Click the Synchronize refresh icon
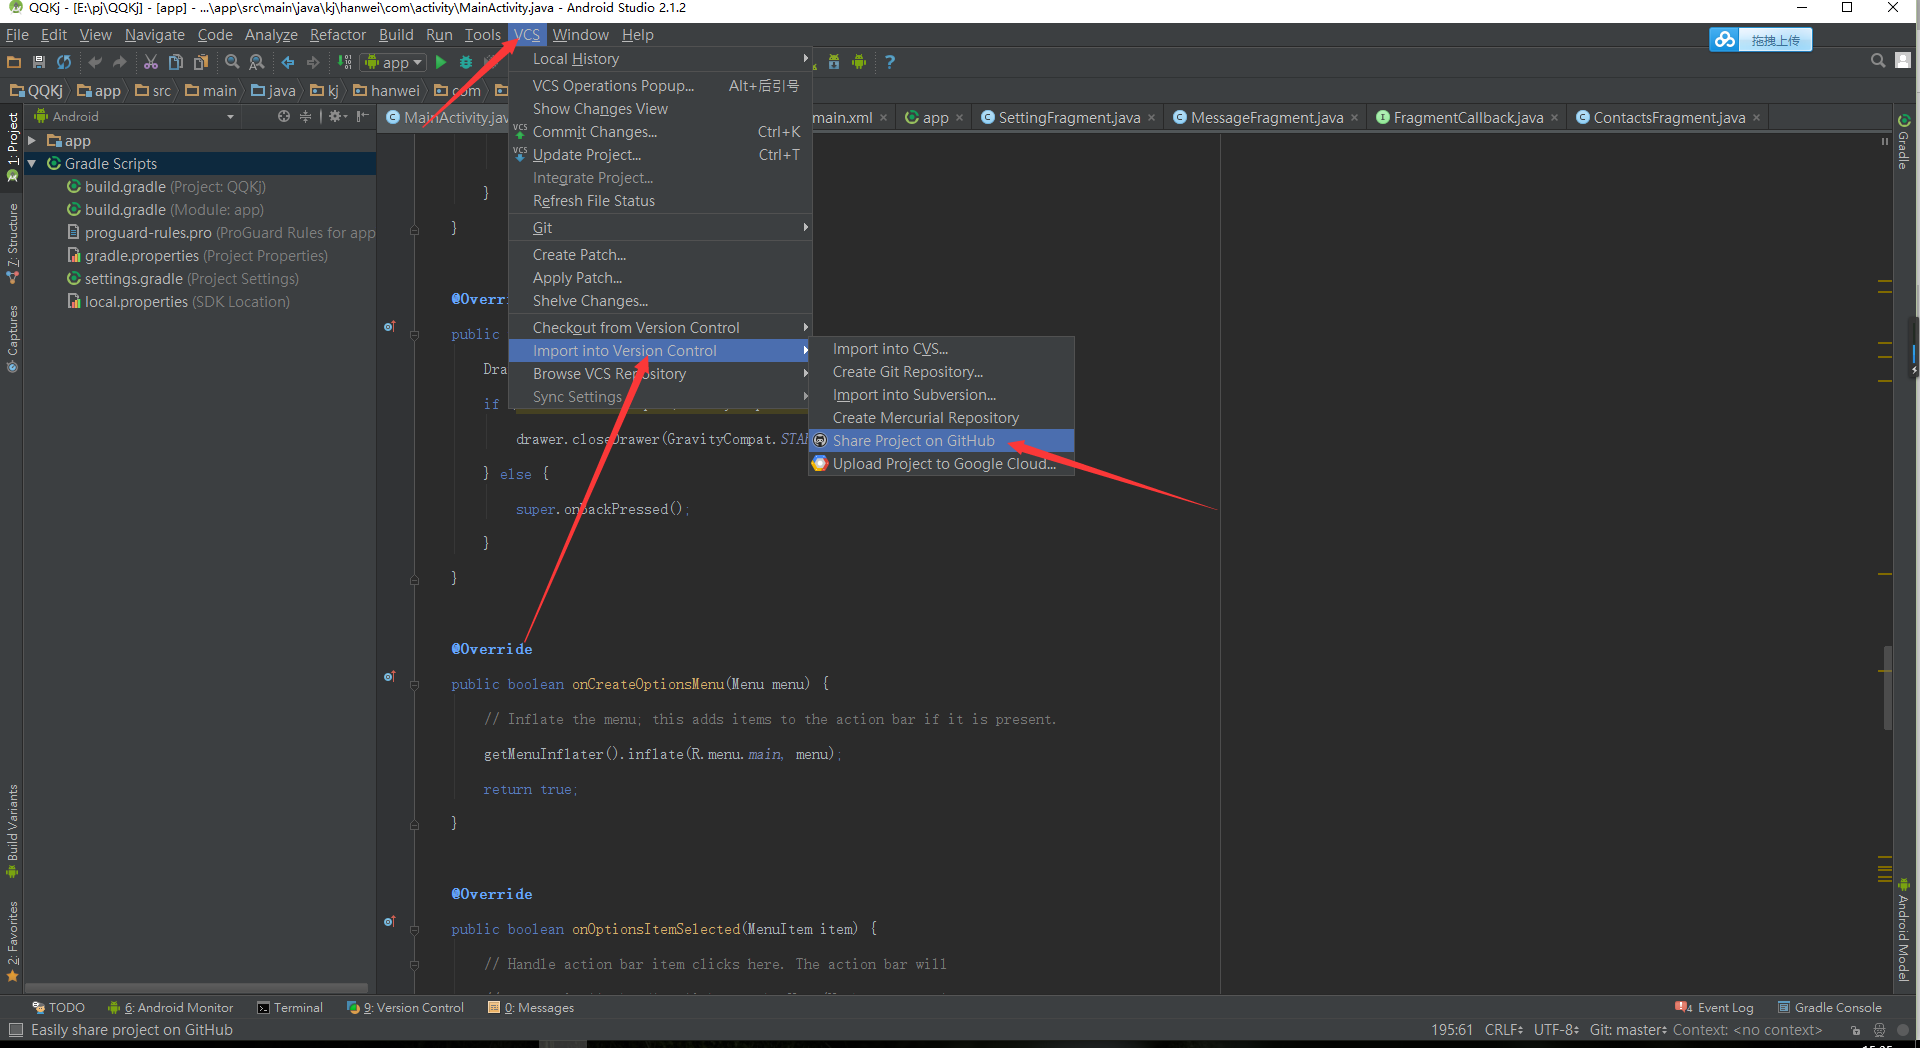The image size is (1920, 1048). pos(64,62)
